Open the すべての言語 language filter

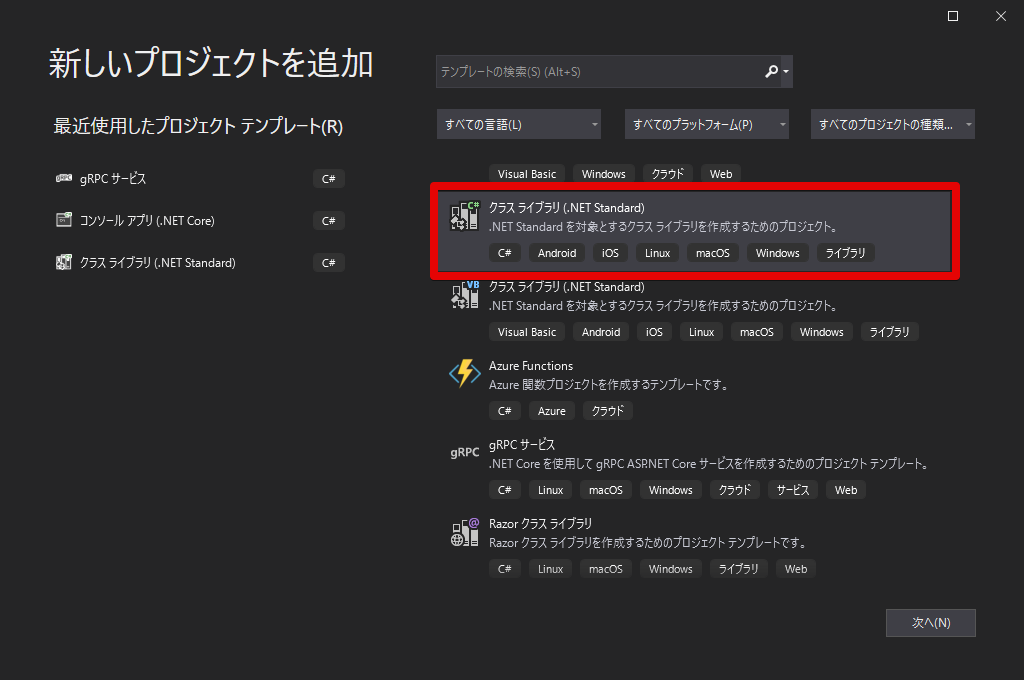coord(519,124)
